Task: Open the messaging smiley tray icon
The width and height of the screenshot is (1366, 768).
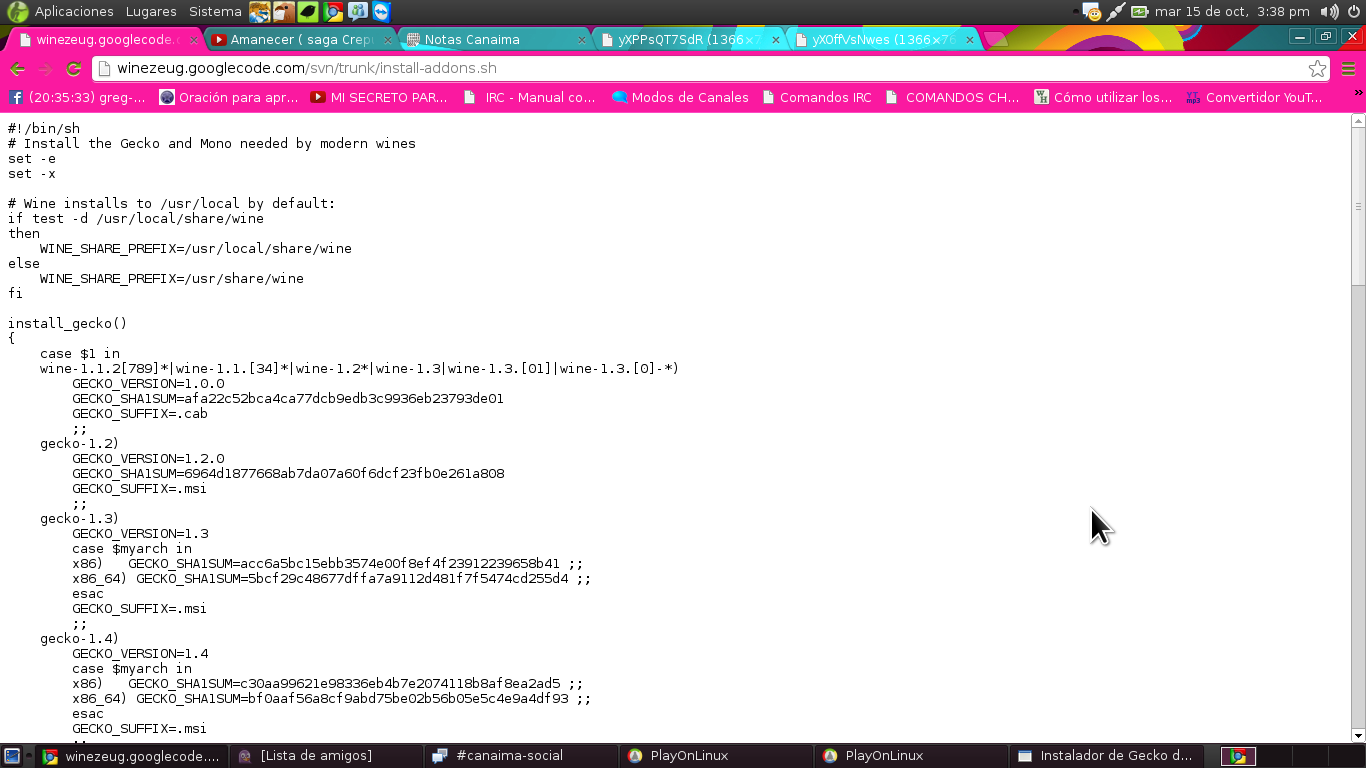Action: point(1091,12)
